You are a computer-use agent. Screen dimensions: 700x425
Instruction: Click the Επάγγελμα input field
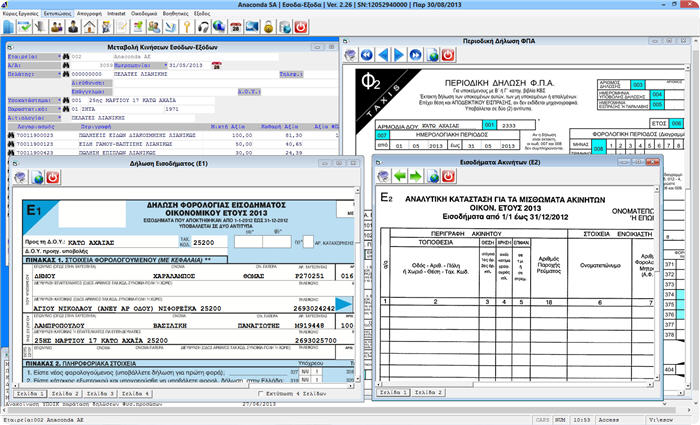[x=174, y=92]
